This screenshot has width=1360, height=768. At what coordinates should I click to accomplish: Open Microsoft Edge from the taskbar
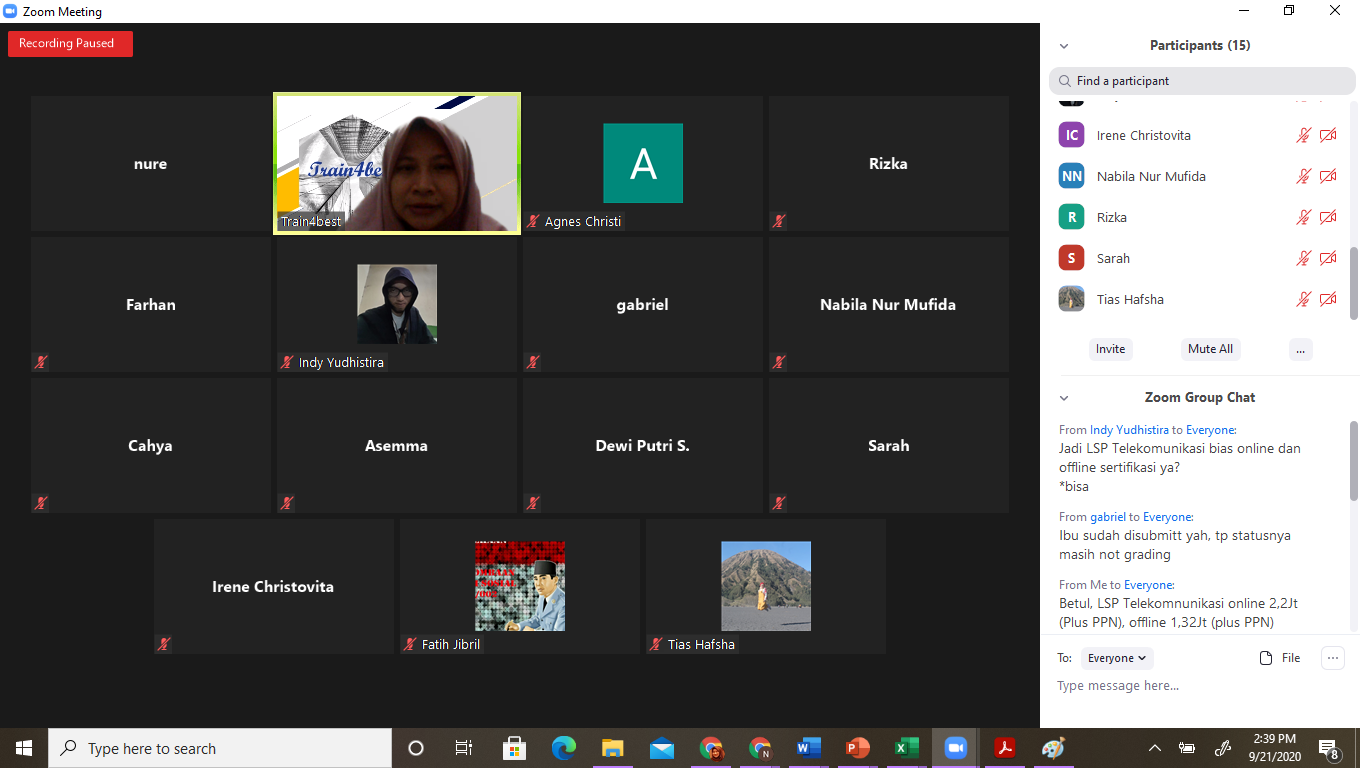click(x=564, y=748)
